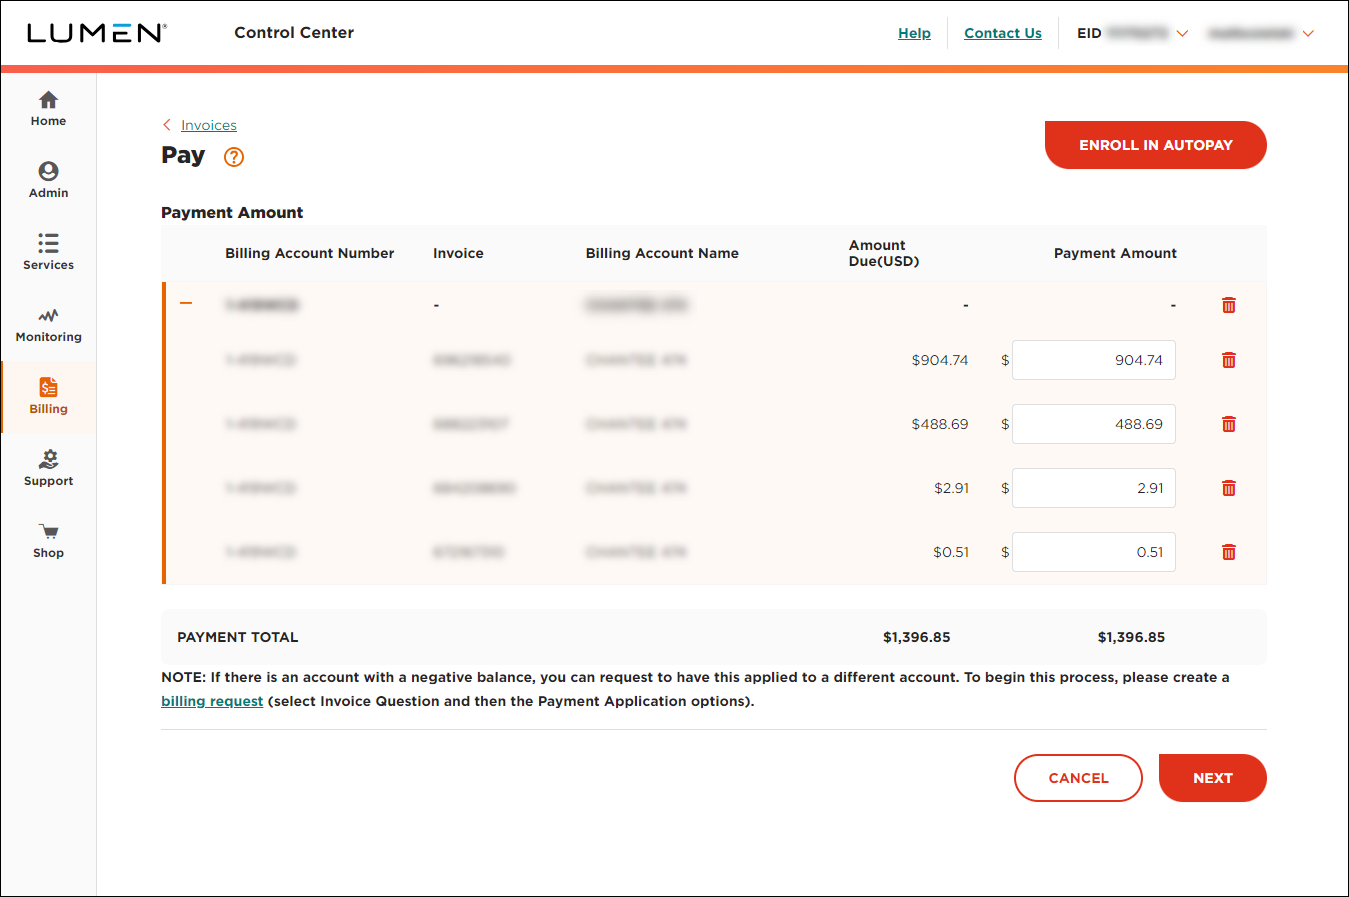This screenshot has width=1349, height=897.
Task: Open the Admin sidebar section
Action: click(48, 181)
